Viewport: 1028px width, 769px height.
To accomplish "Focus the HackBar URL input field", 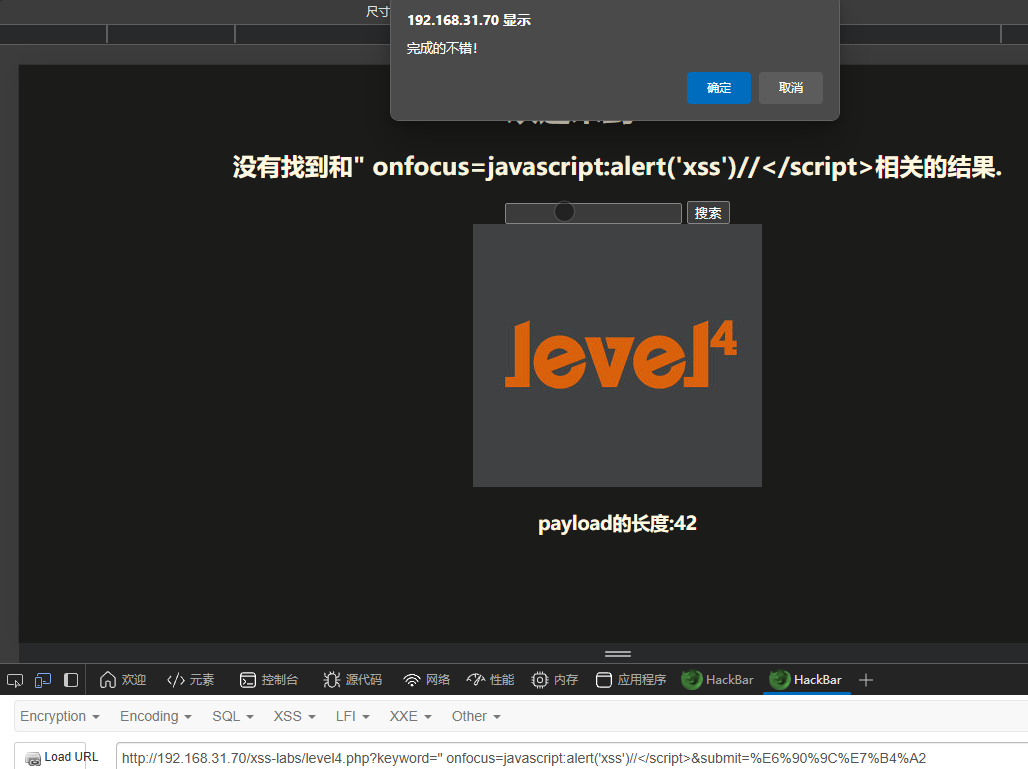I will pyautogui.click(x=572, y=758).
